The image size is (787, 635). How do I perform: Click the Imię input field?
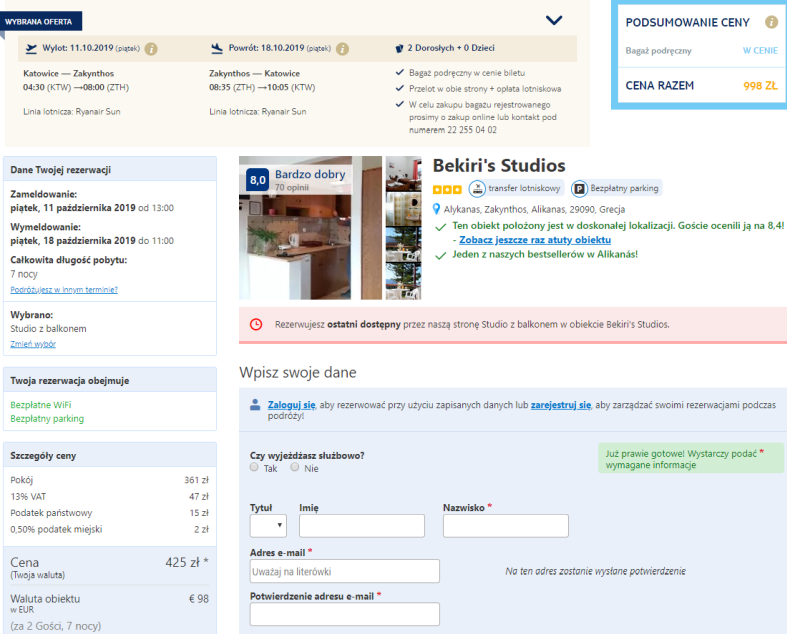click(x=362, y=526)
